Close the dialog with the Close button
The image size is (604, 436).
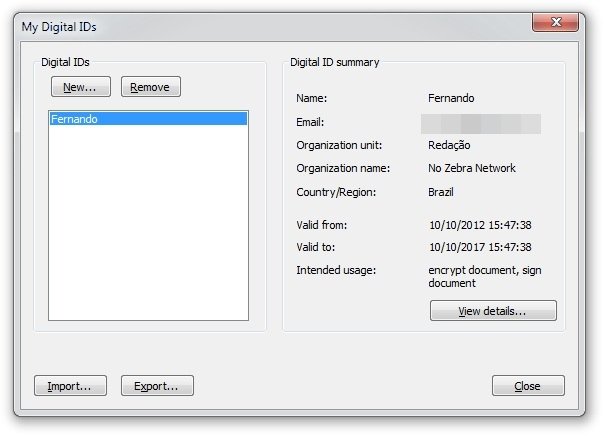pyautogui.click(x=528, y=386)
